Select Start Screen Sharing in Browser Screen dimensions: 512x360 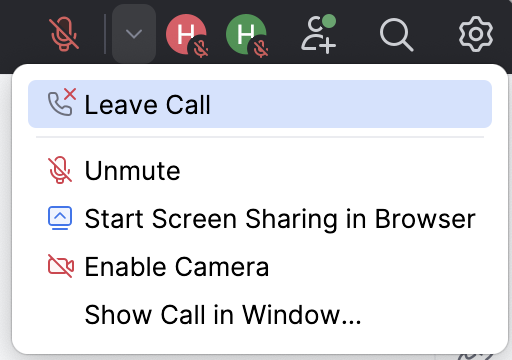point(260,219)
